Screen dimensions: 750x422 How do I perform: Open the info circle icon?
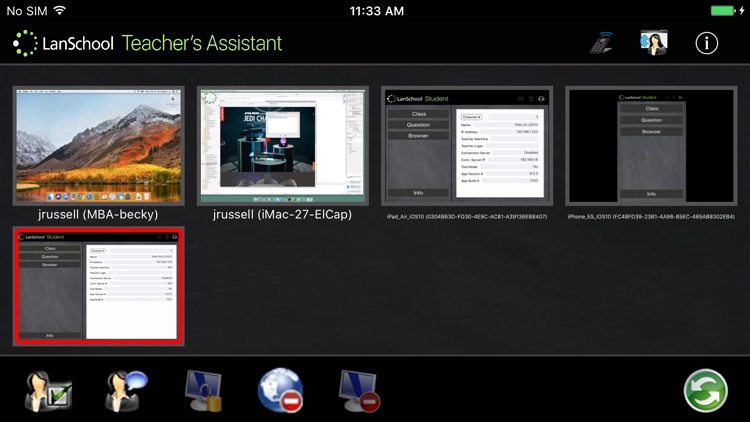point(706,44)
